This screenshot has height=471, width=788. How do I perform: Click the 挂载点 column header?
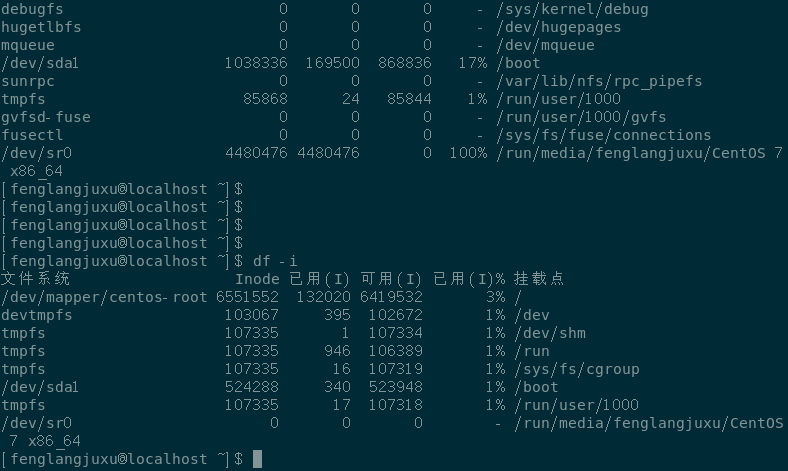tap(539, 279)
